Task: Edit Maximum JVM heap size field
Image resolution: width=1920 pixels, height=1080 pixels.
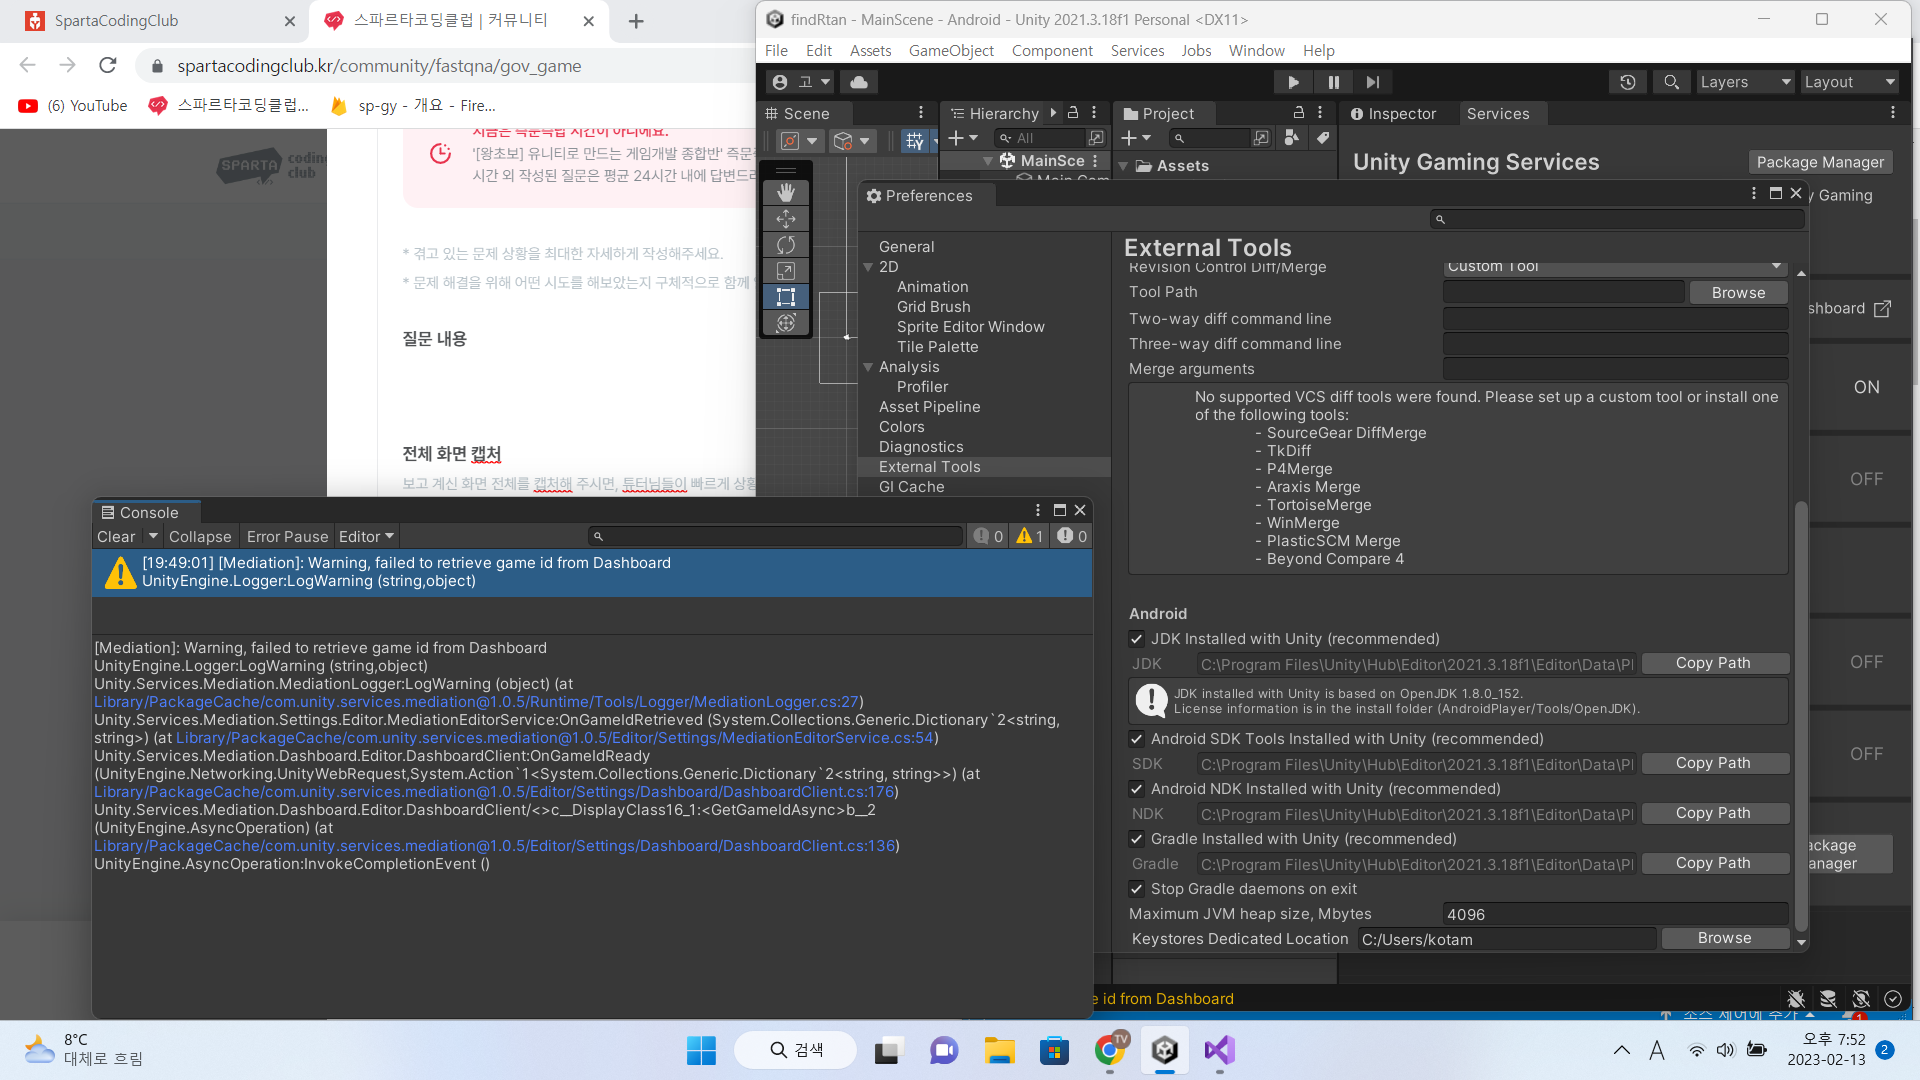Action: 1615,914
